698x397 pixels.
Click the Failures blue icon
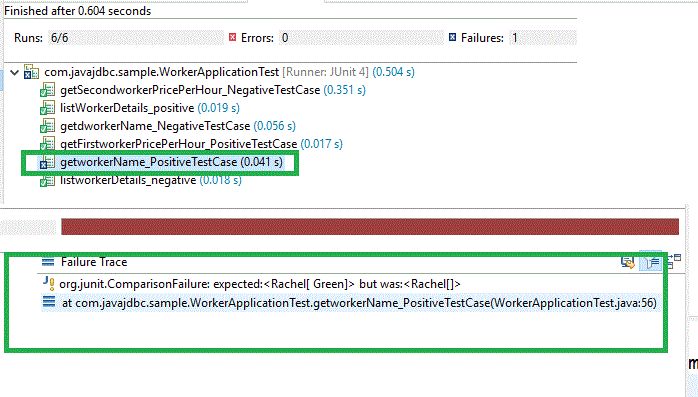452,37
